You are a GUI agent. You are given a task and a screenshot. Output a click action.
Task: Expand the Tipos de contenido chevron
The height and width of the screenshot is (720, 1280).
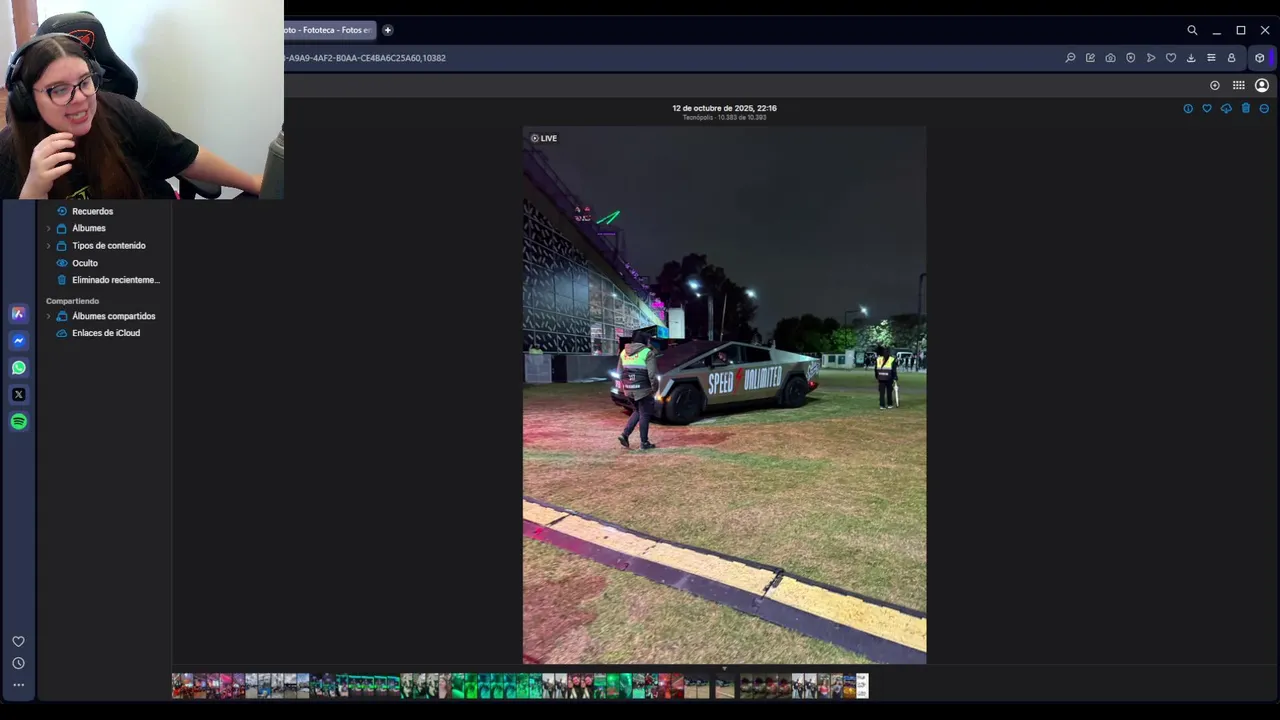(48, 245)
